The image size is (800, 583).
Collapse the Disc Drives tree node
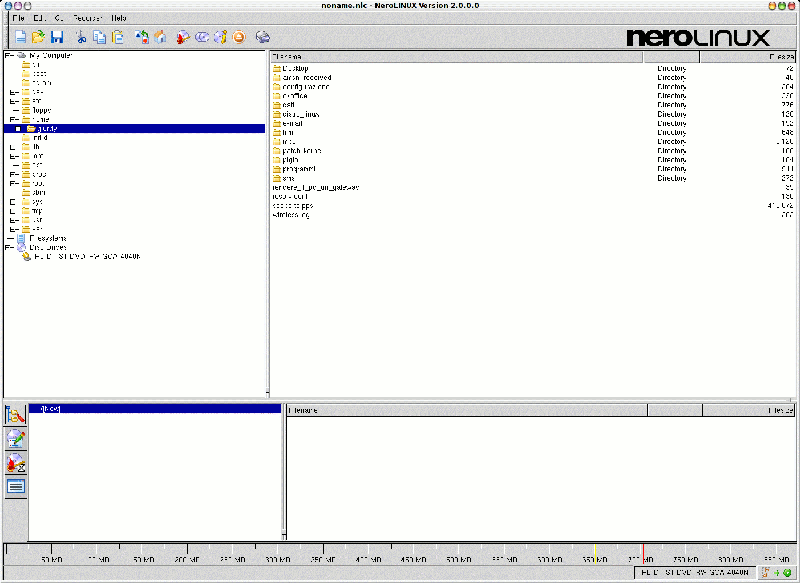click(x=9, y=247)
